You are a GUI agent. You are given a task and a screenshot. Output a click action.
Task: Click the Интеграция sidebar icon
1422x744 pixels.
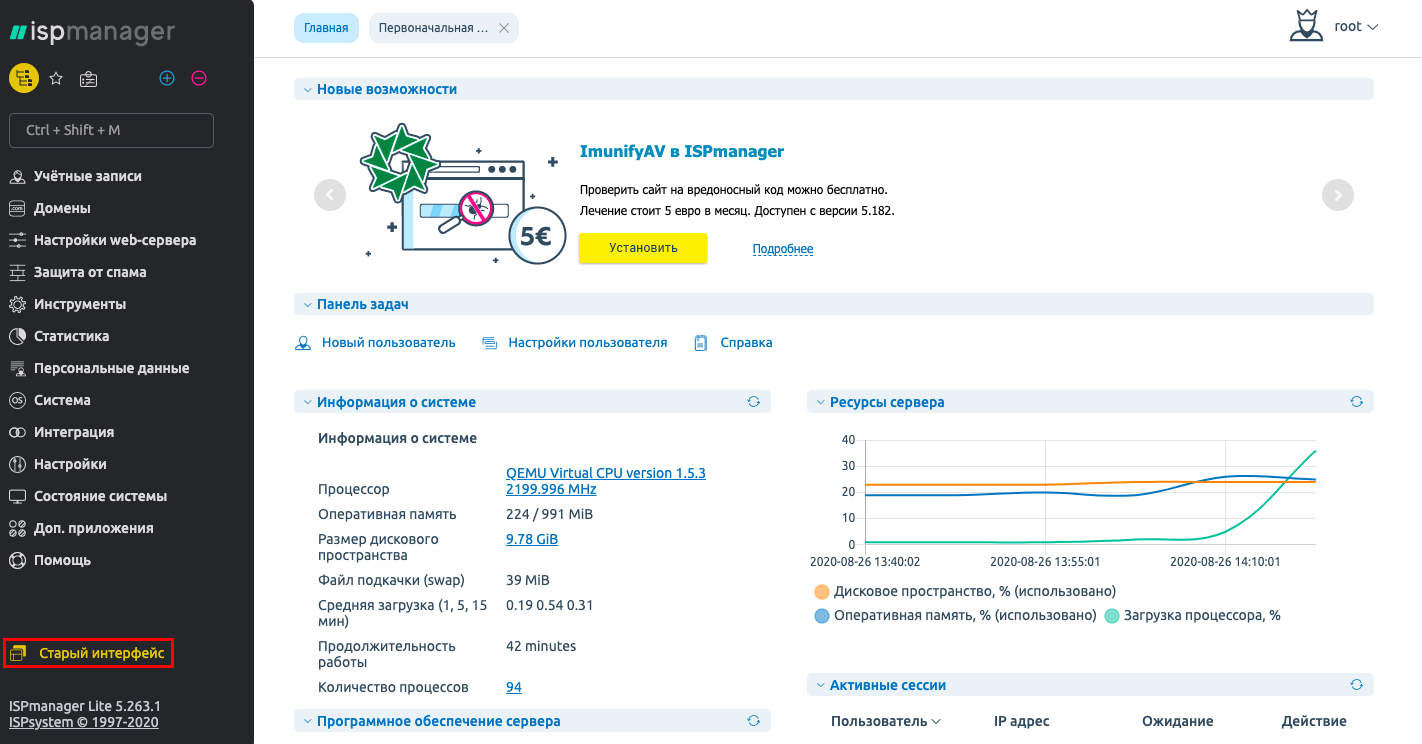[x=17, y=432]
